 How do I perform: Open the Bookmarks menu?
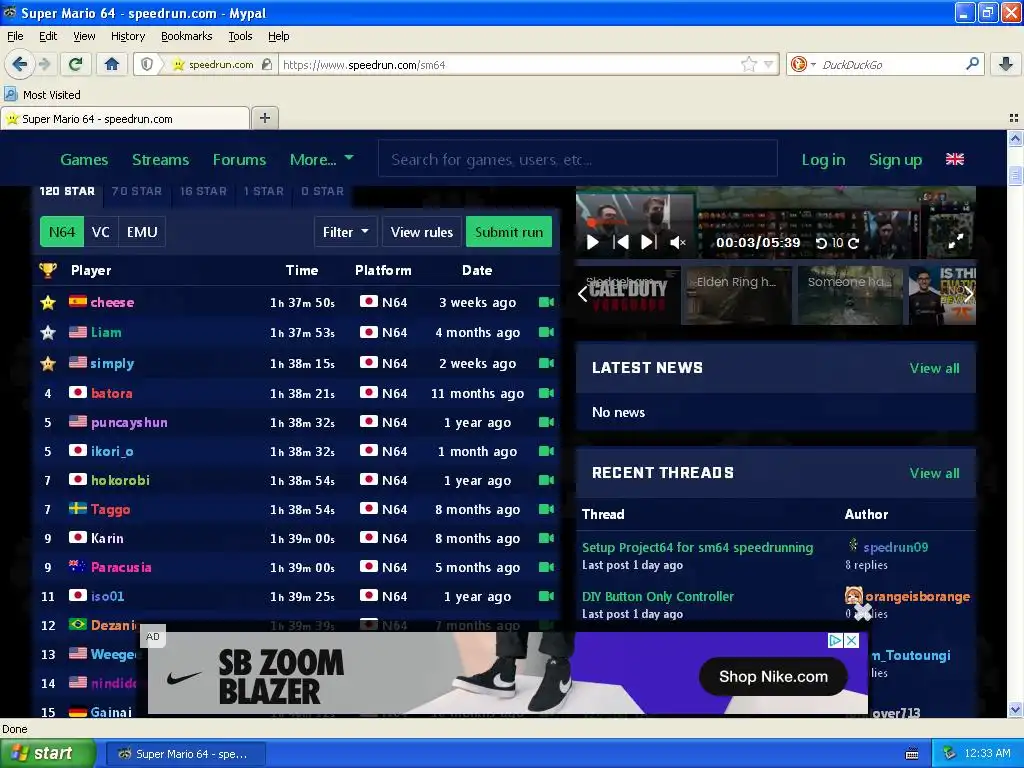click(x=186, y=36)
